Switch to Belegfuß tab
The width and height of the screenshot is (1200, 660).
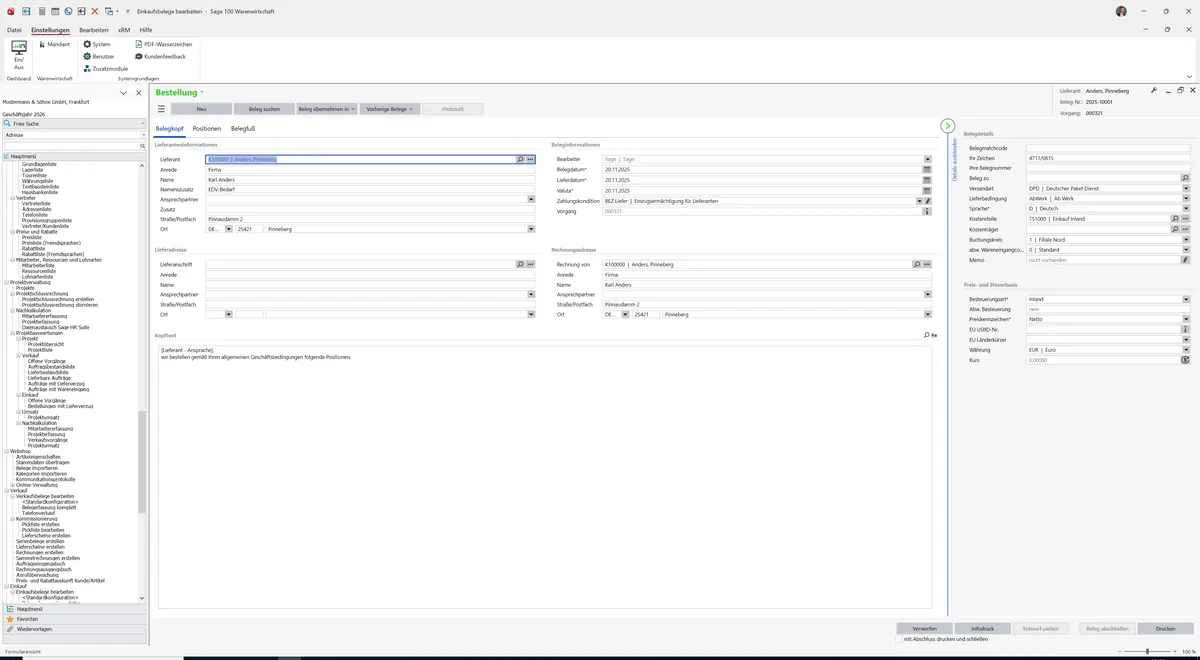[243, 129]
